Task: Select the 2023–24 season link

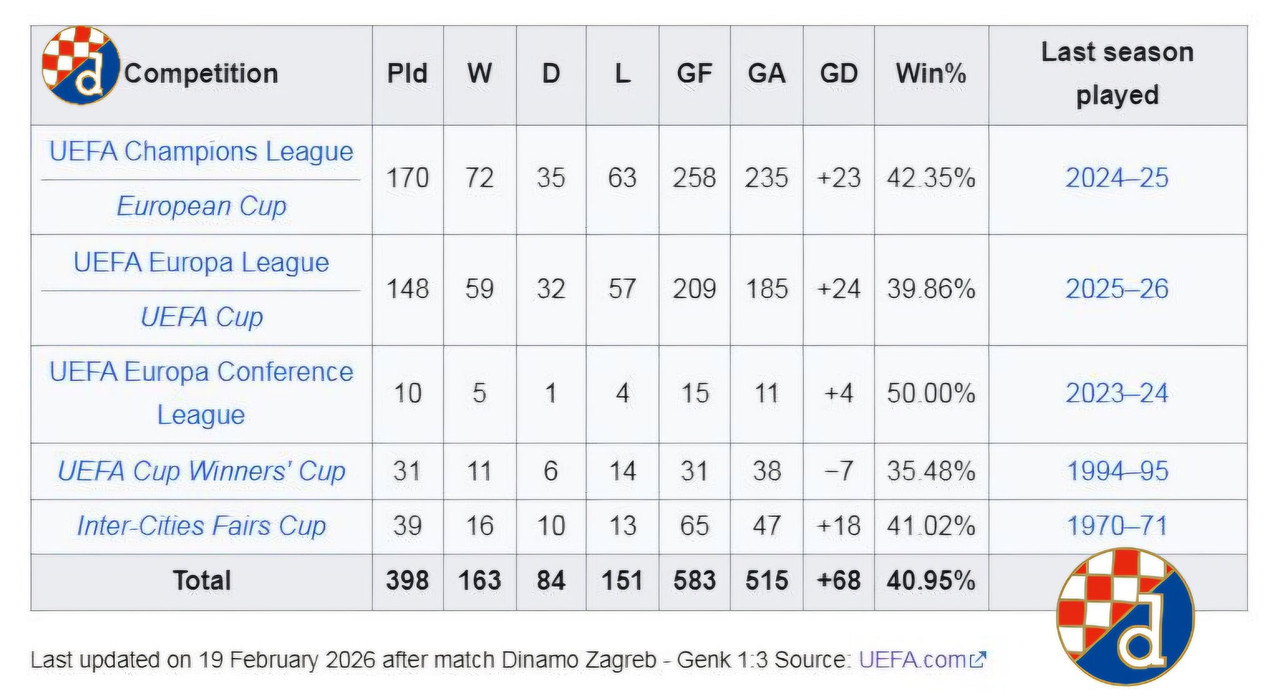Action: [1116, 394]
